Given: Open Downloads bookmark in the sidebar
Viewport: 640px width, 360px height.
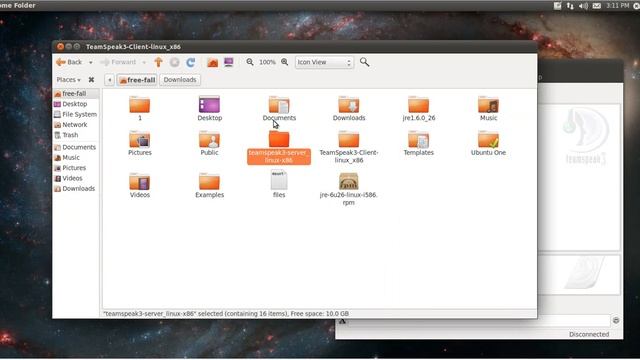Looking at the screenshot, I should pyautogui.click(x=76, y=189).
